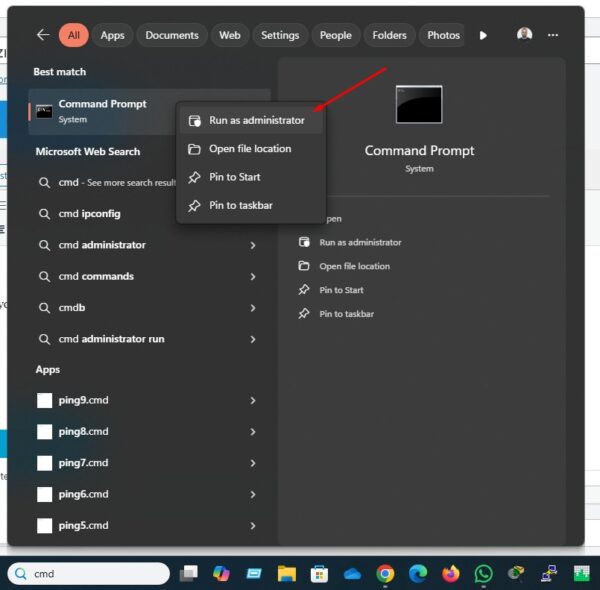Expand the ping5.cmd chevron
600x590 pixels.
point(253,526)
